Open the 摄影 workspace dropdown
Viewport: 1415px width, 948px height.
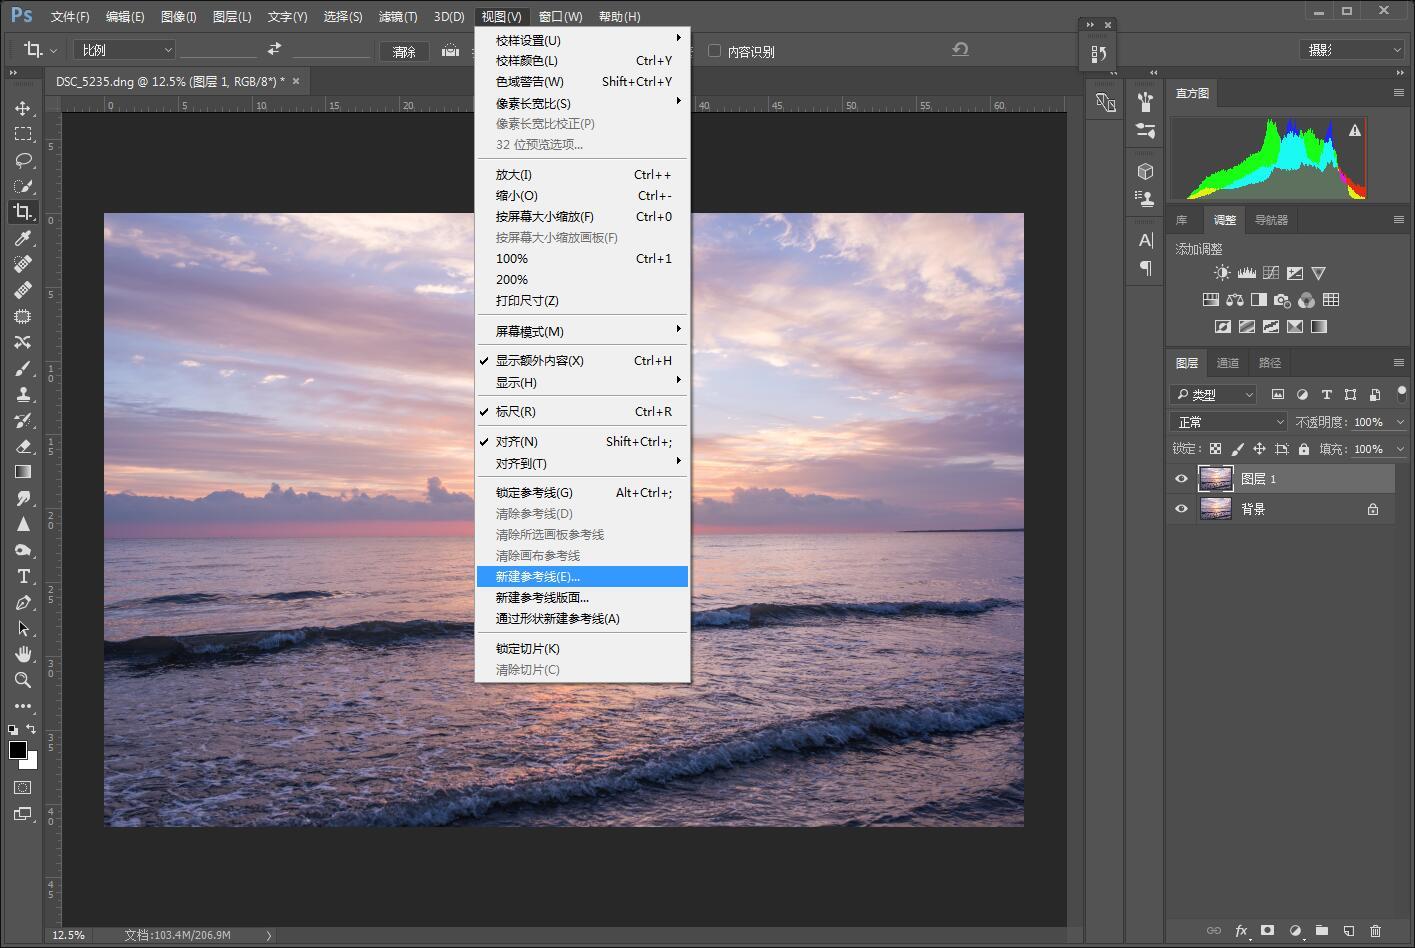tap(1352, 49)
